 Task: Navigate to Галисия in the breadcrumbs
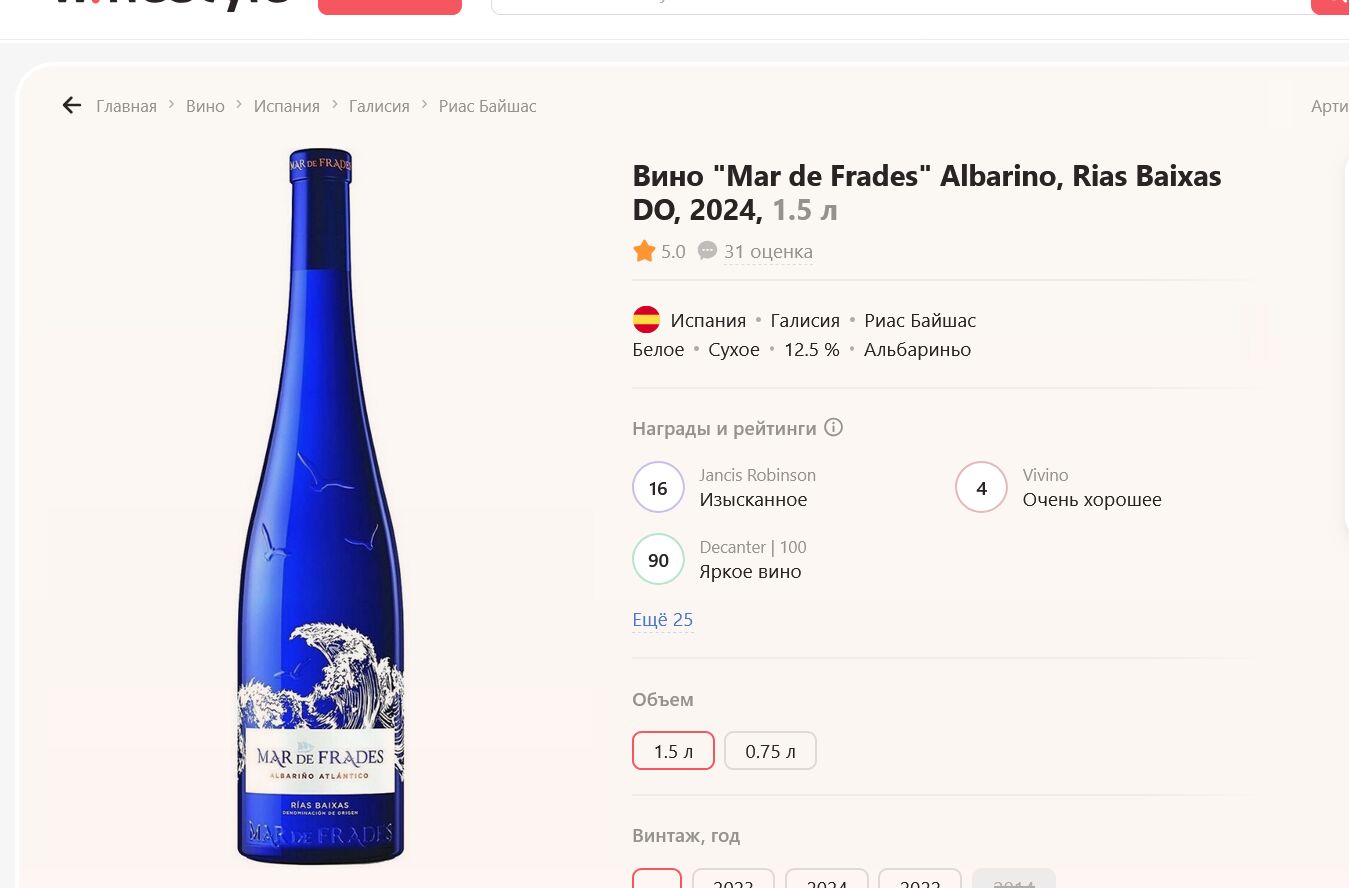click(x=379, y=106)
